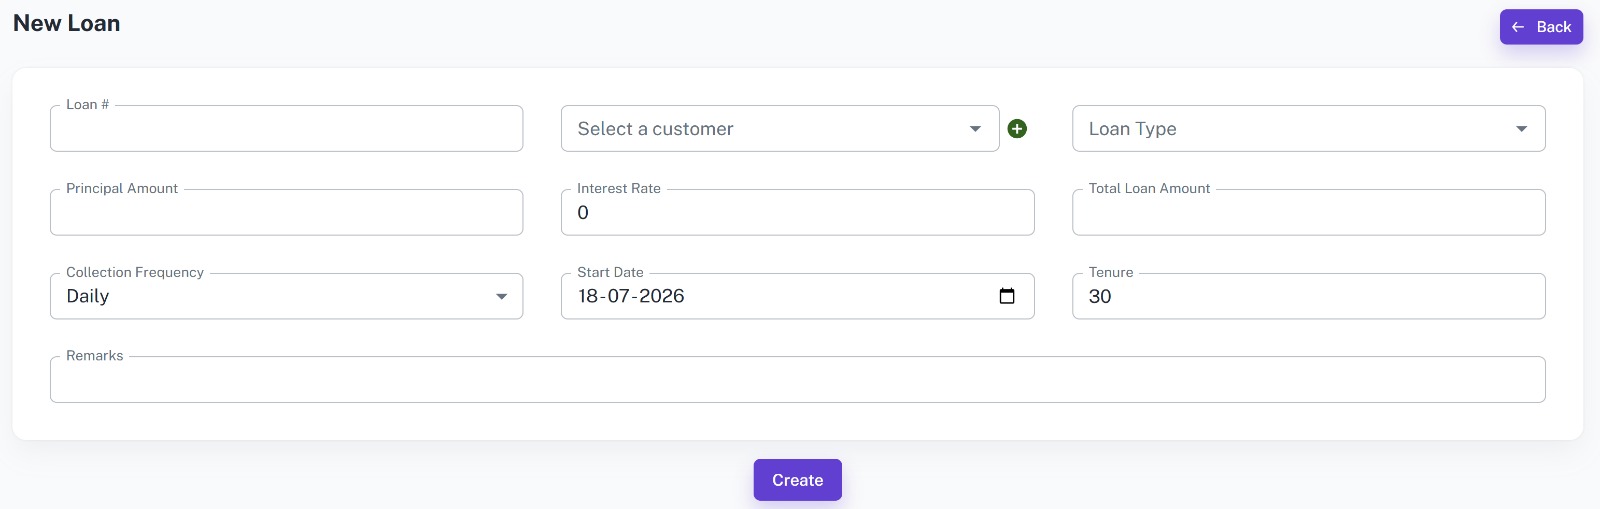Go back using the Back button

(x=1541, y=27)
